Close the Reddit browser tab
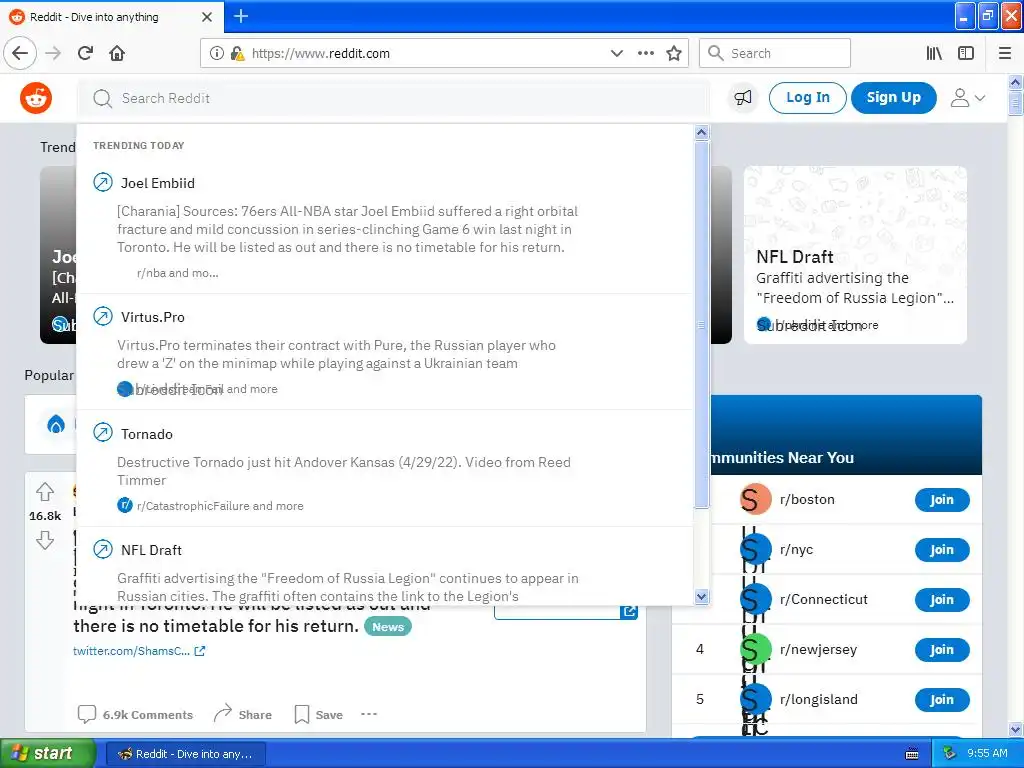1024x768 pixels. (207, 17)
